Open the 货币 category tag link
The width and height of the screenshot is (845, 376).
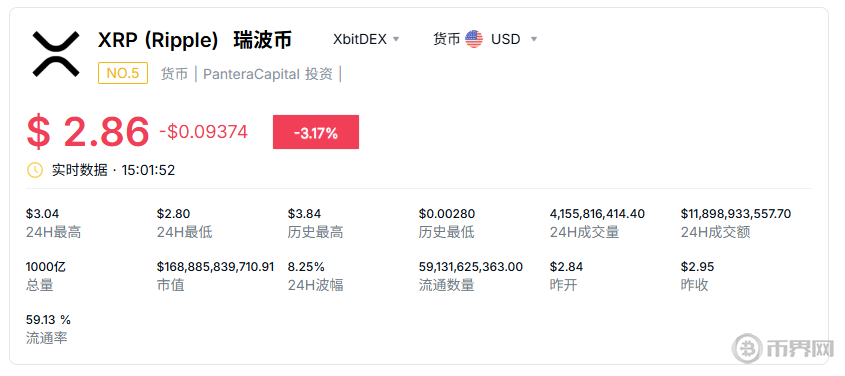tap(174, 74)
